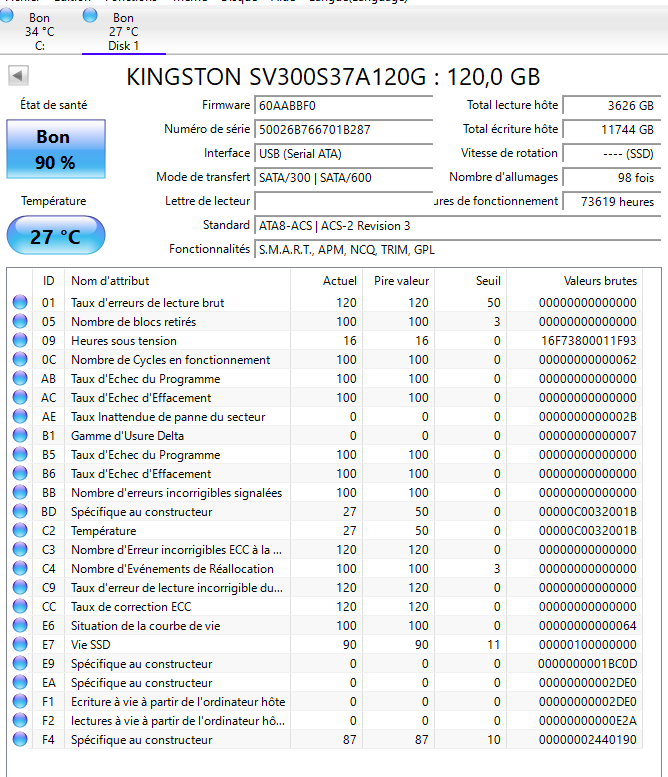Click the status orb for drive C:
This screenshot has width=668, height=777.
[7, 16]
